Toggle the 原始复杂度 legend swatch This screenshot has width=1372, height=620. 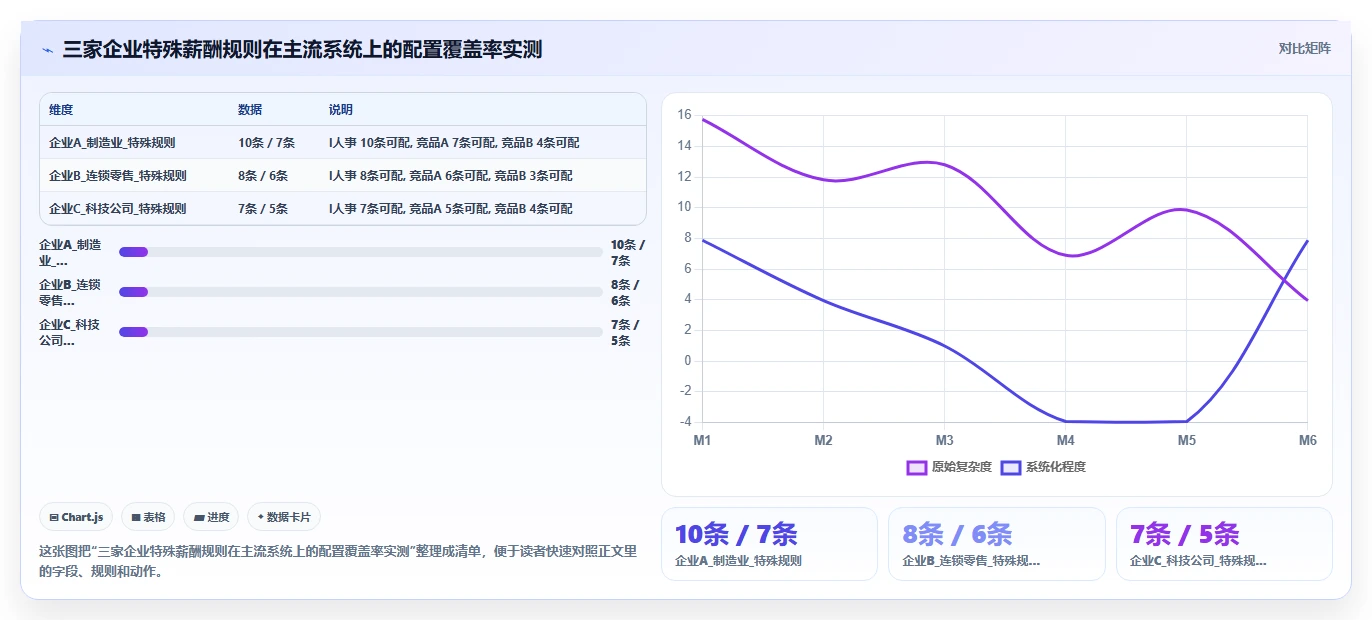click(x=917, y=467)
